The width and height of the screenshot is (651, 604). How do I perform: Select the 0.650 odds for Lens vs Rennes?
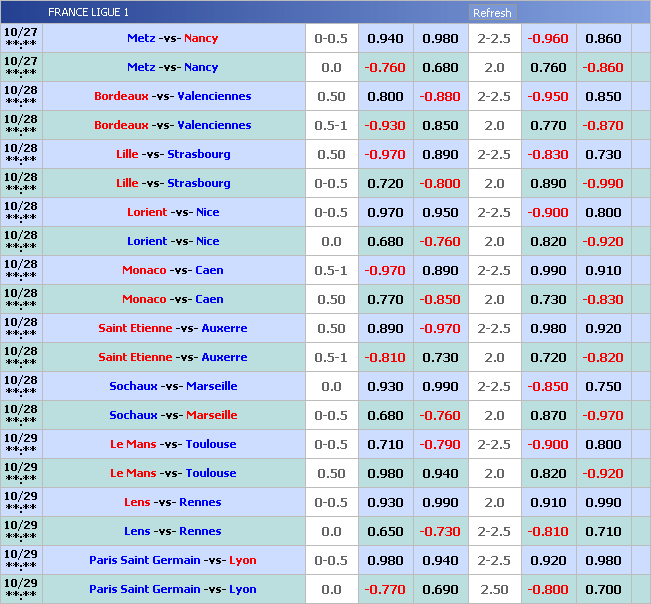pyautogui.click(x=385, y=531)
